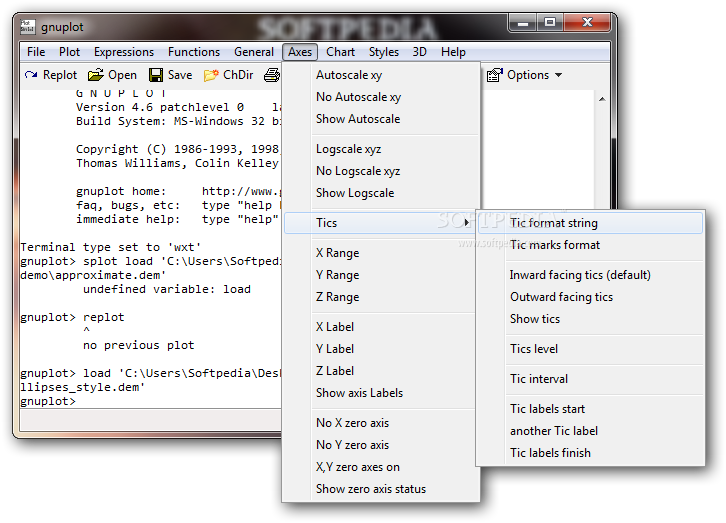Choose Z Range from Axes menu
726x523 pixels.
tap(381, 297)
